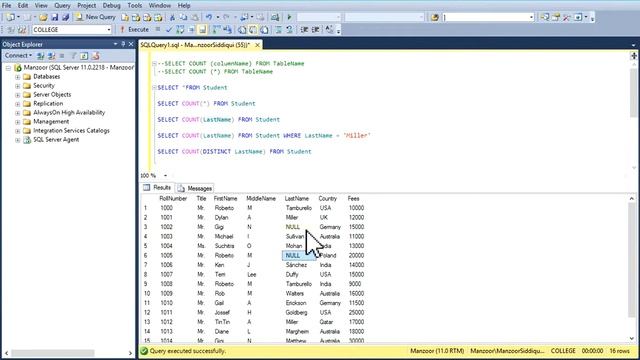Image resolution: width=640 pixels, height=360 pixels.
Task: Click the LastName column header
Action: (297, 198)
